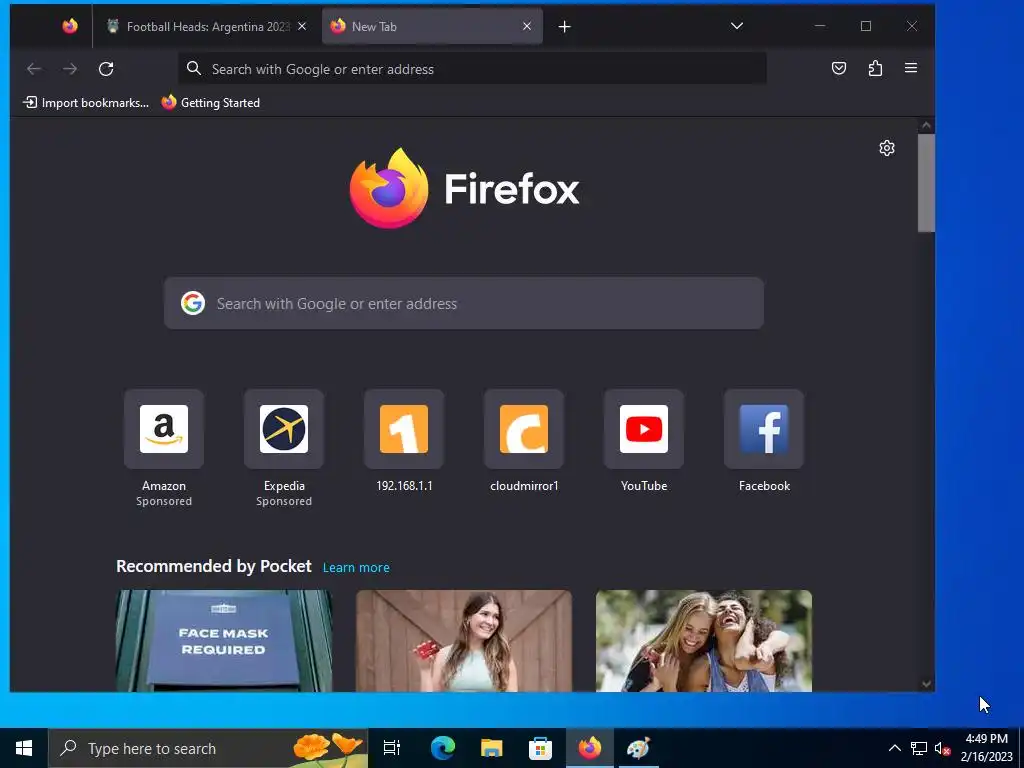The height and width of the screenshot is (768, 1024).
Task: Click the Google logo in search box
Action: pyautogui.click(x=193, y=303)
